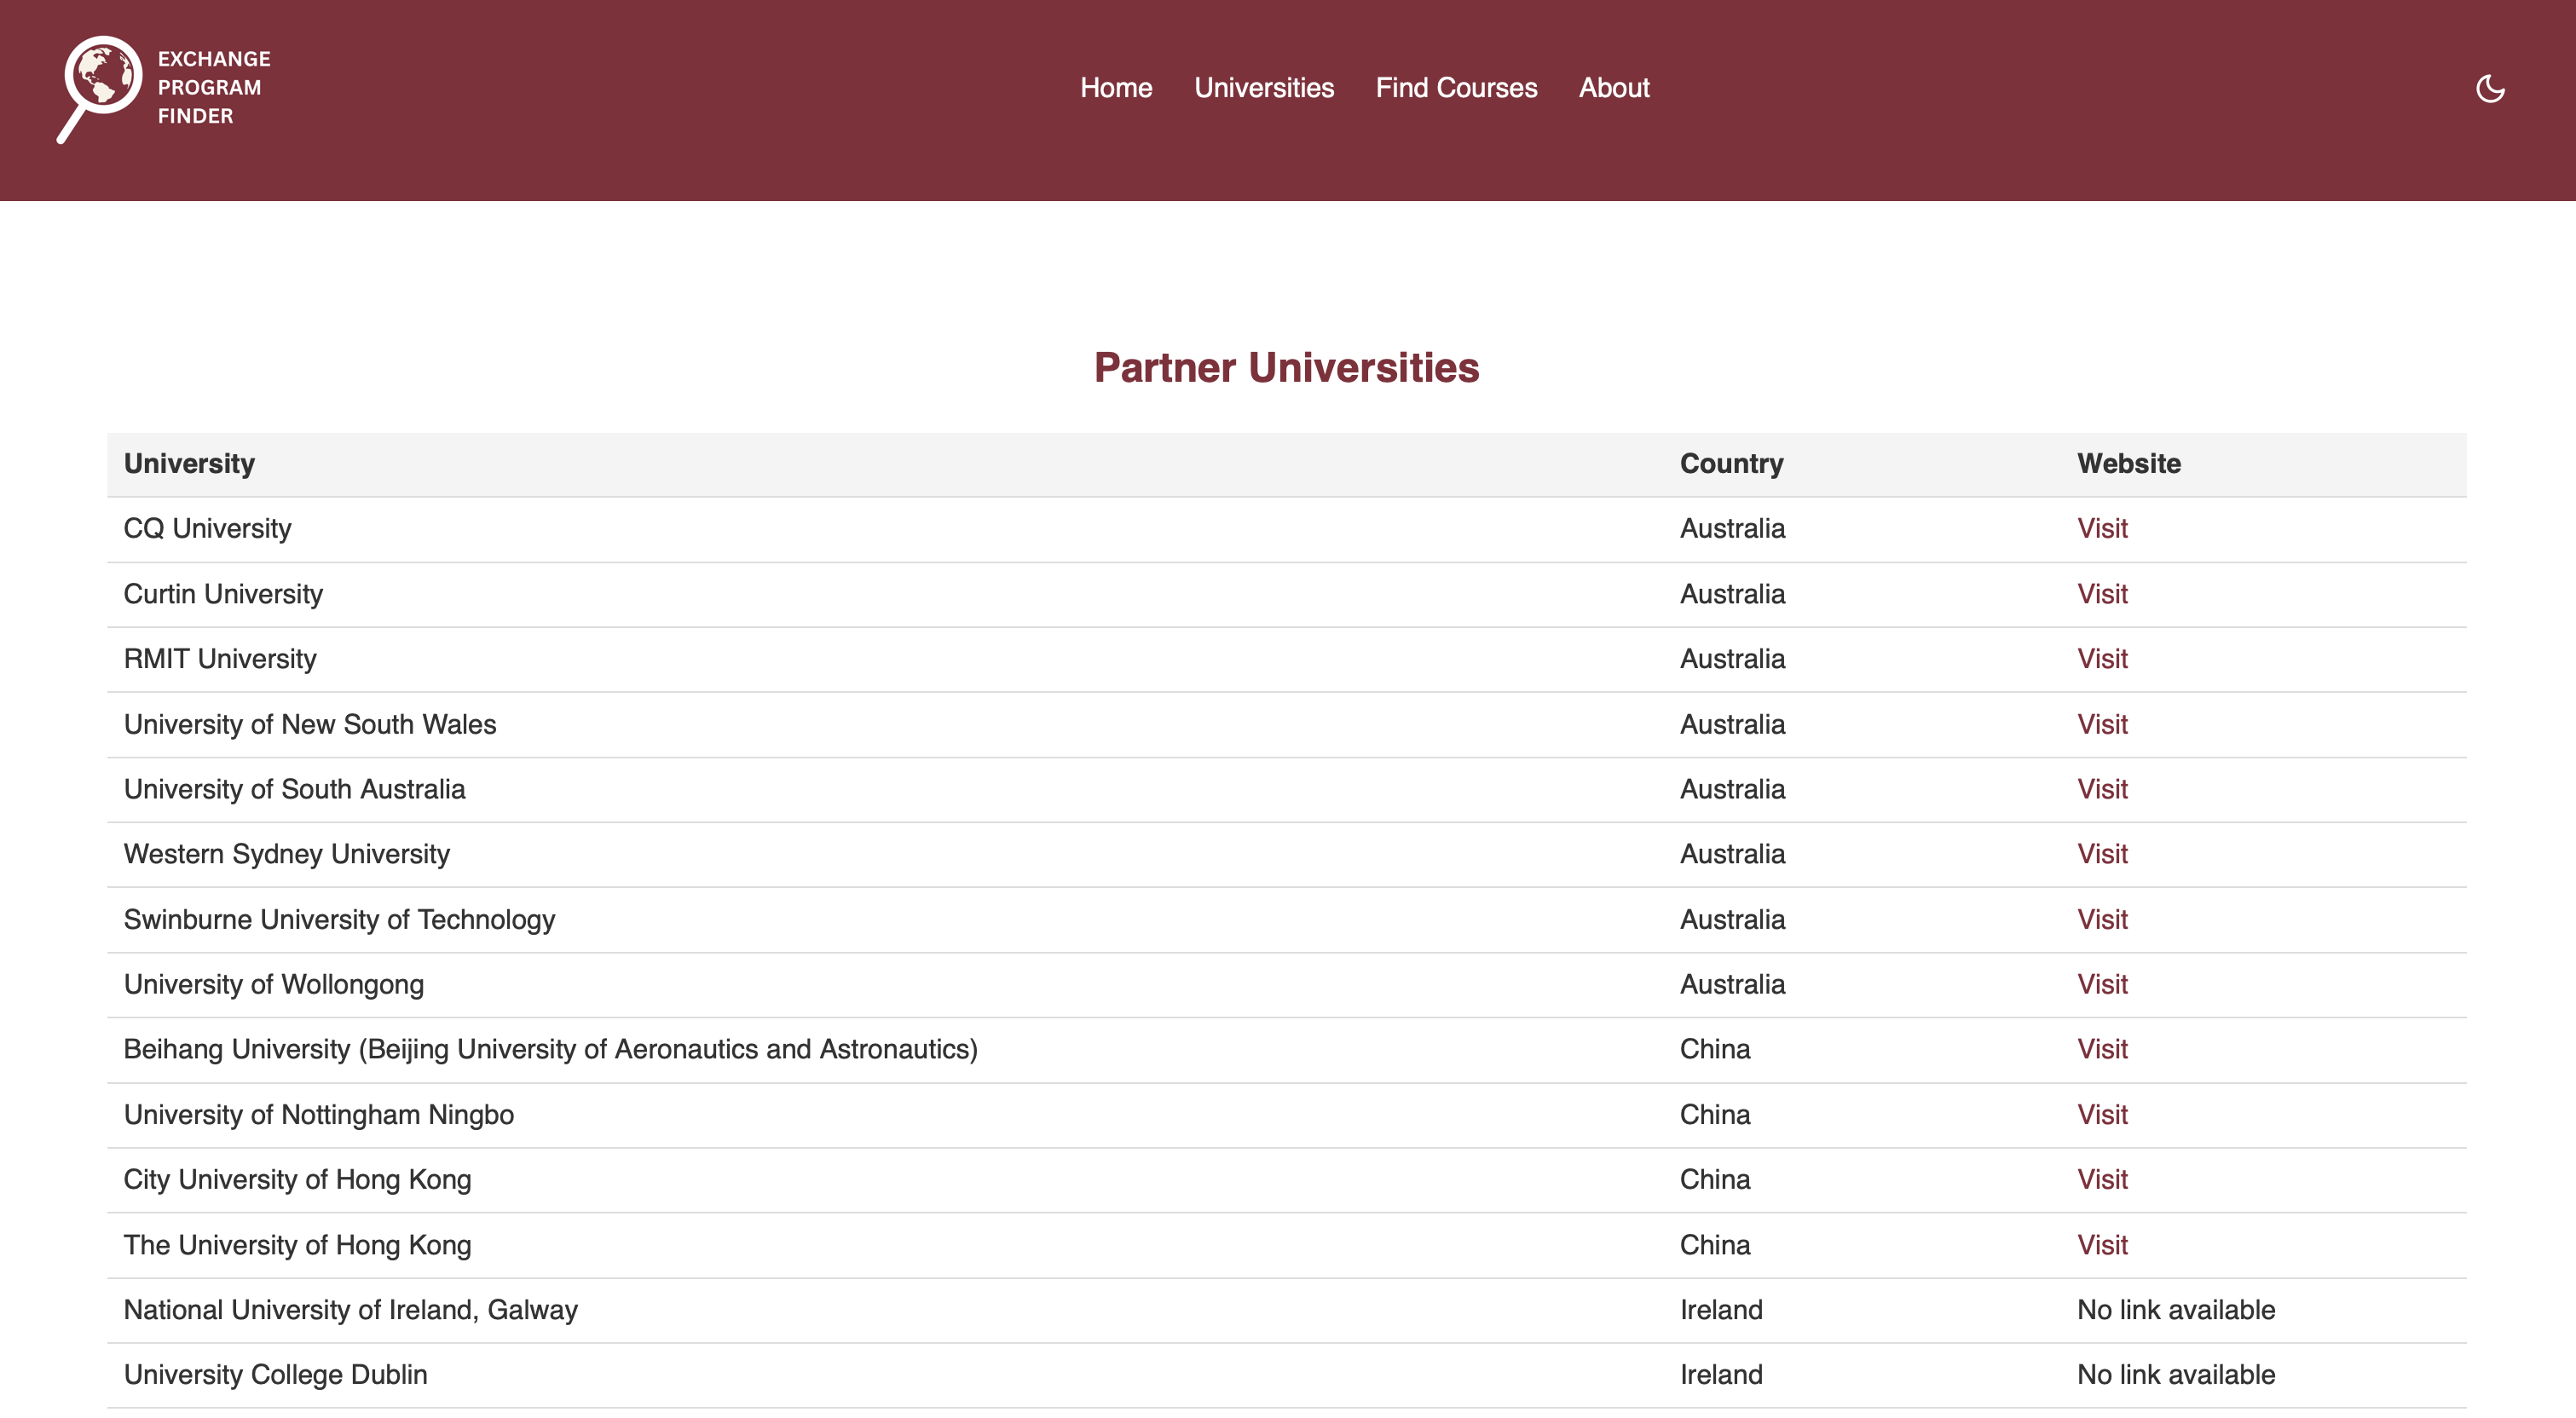Visit Swinburne University of Technology website
Screen dimensions: 2576x1418
coord(2101,919)
